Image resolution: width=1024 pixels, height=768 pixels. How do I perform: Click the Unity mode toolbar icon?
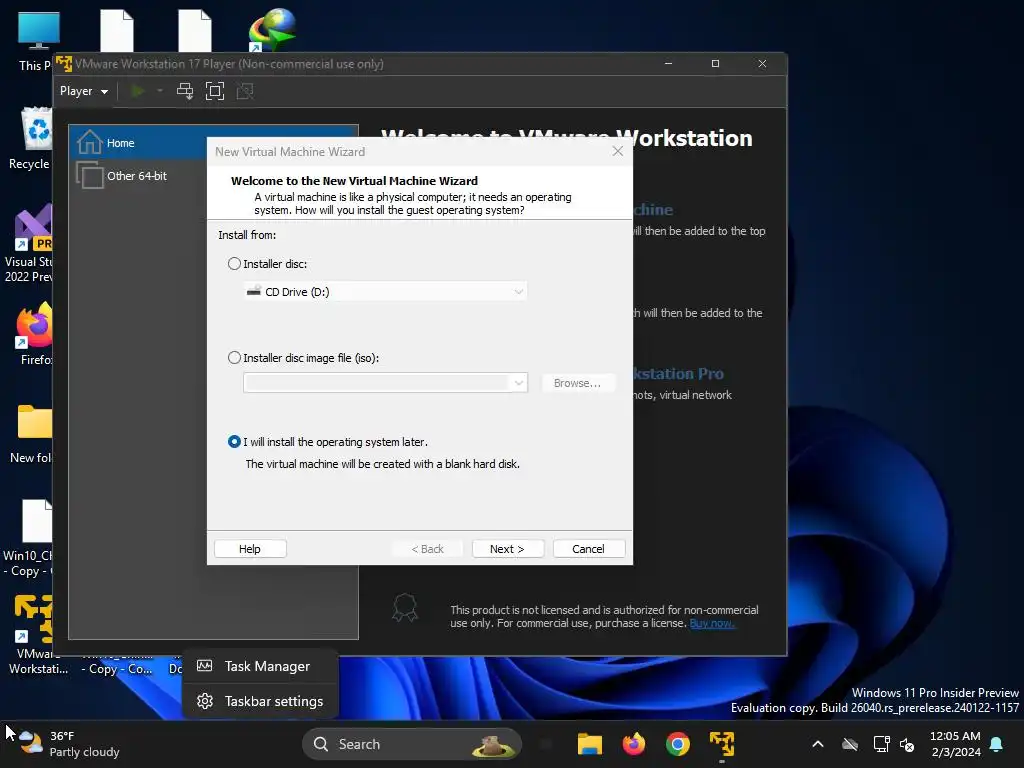245,91
